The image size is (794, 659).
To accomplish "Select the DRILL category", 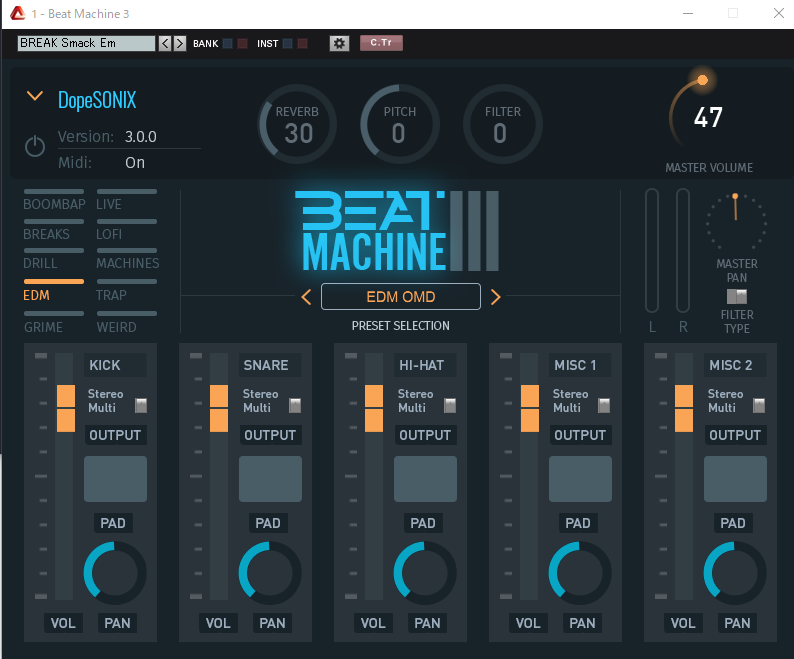I will tap(54, 259).
